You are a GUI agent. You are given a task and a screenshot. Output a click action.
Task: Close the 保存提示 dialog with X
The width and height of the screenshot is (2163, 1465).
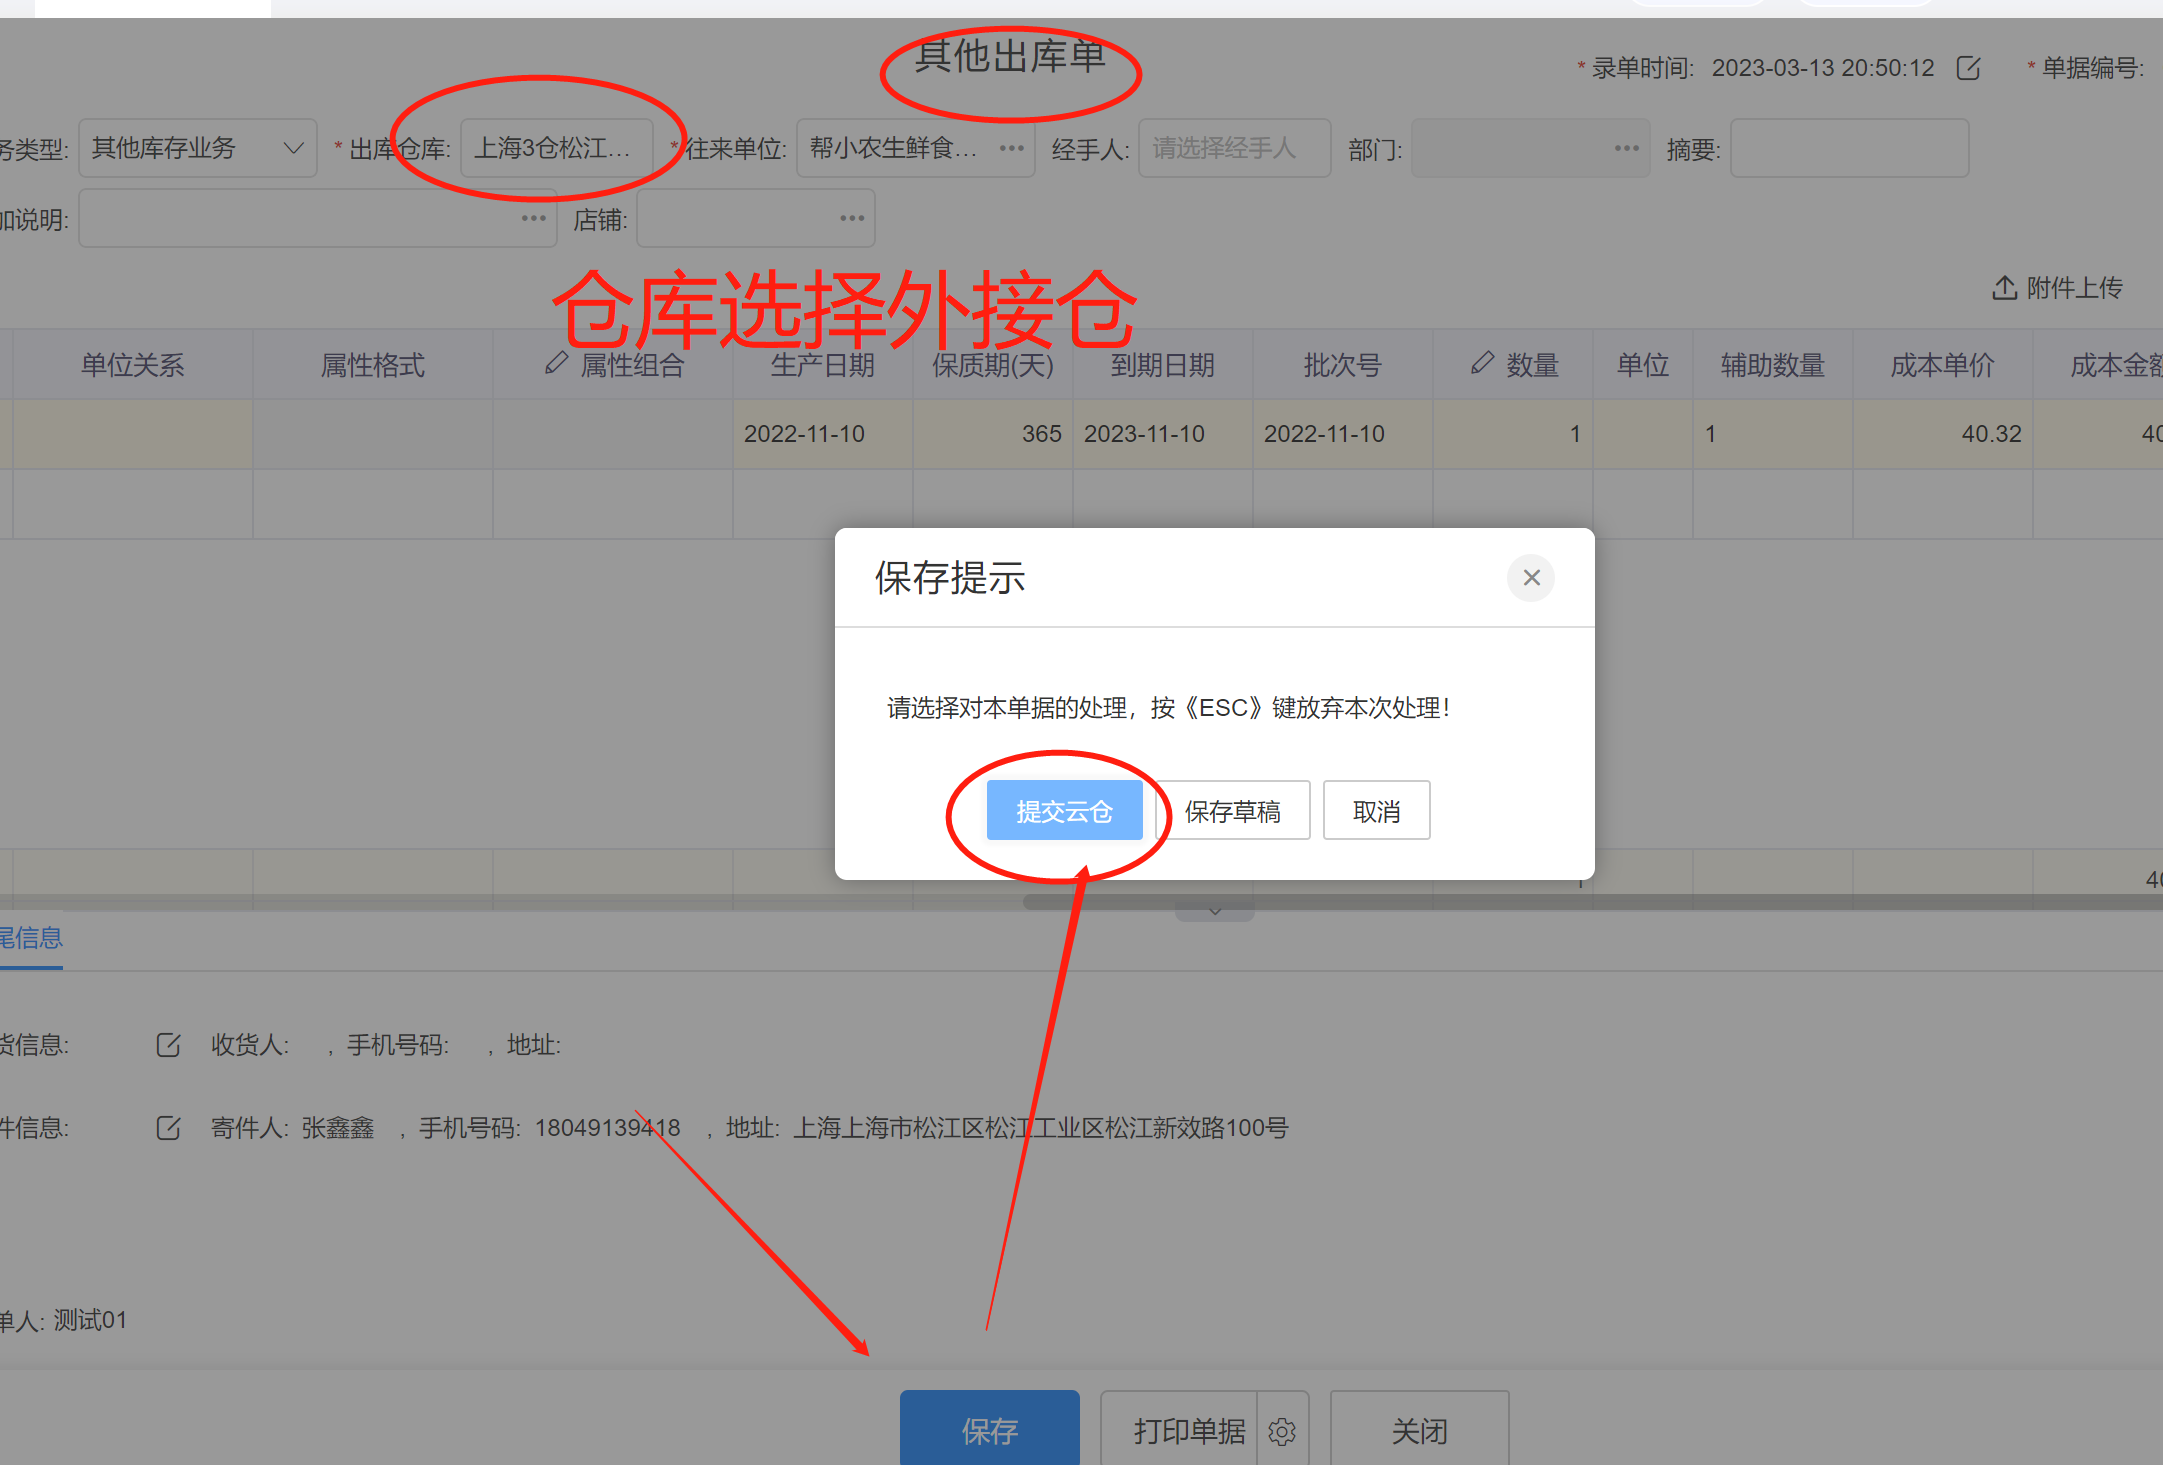[x=1531, y=578]
